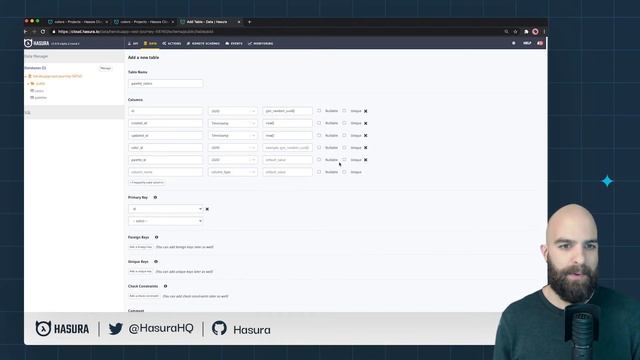Image resolution: width=640 pixels, height=360 pixels.
Task: Open the Actions tab in Hasura header
Action: pos(172,43)
